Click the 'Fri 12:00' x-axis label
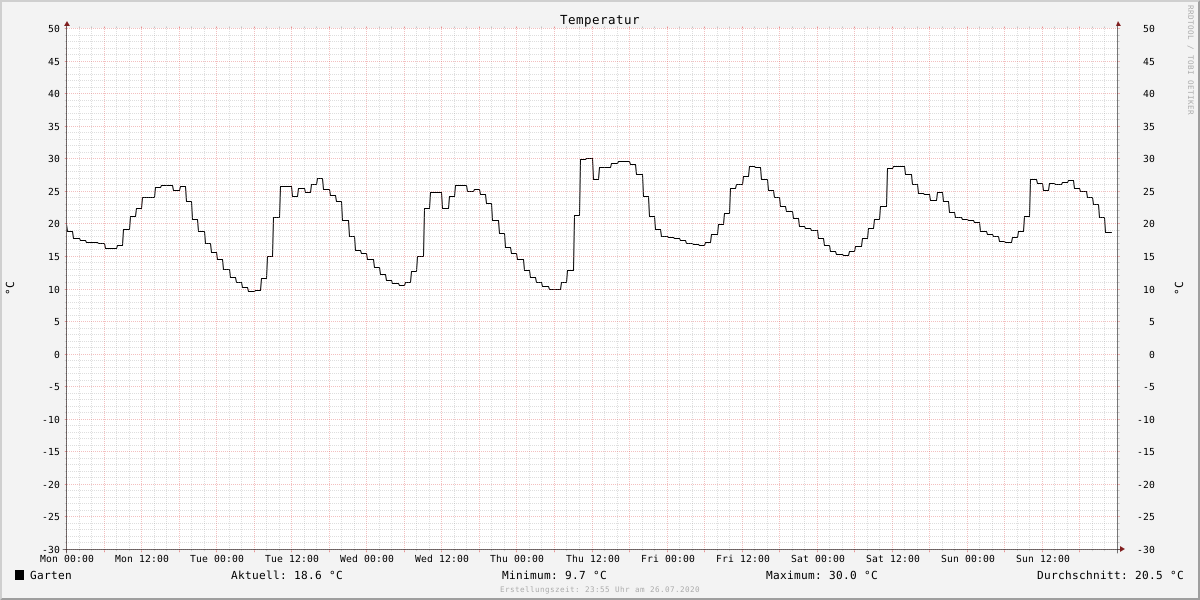 (x=743, y=559)
